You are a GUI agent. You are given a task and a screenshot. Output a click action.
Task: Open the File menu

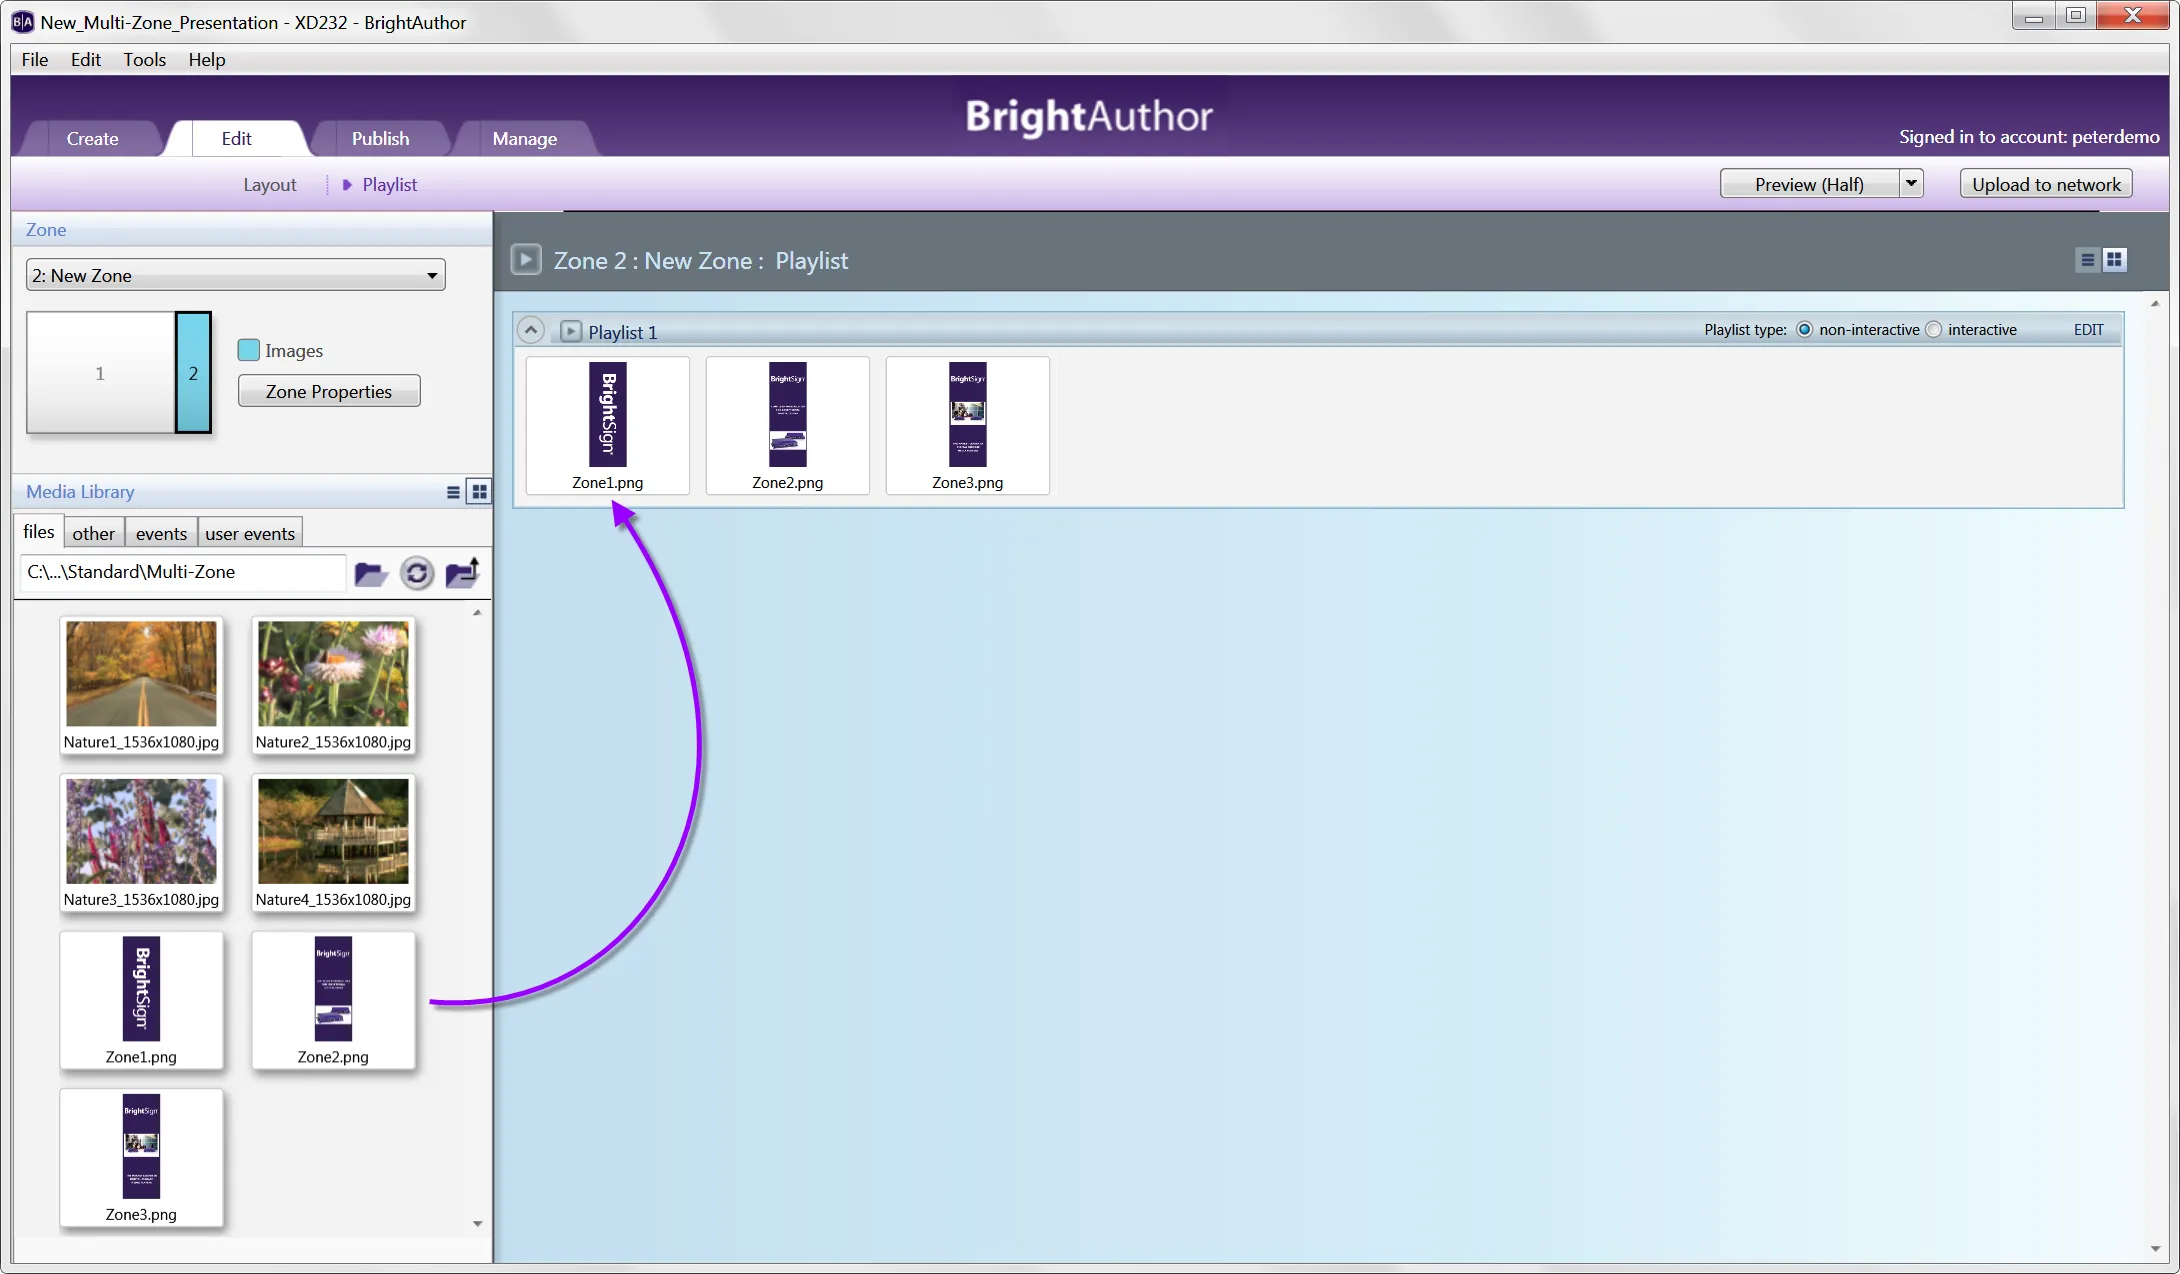[x=35, y=60]
